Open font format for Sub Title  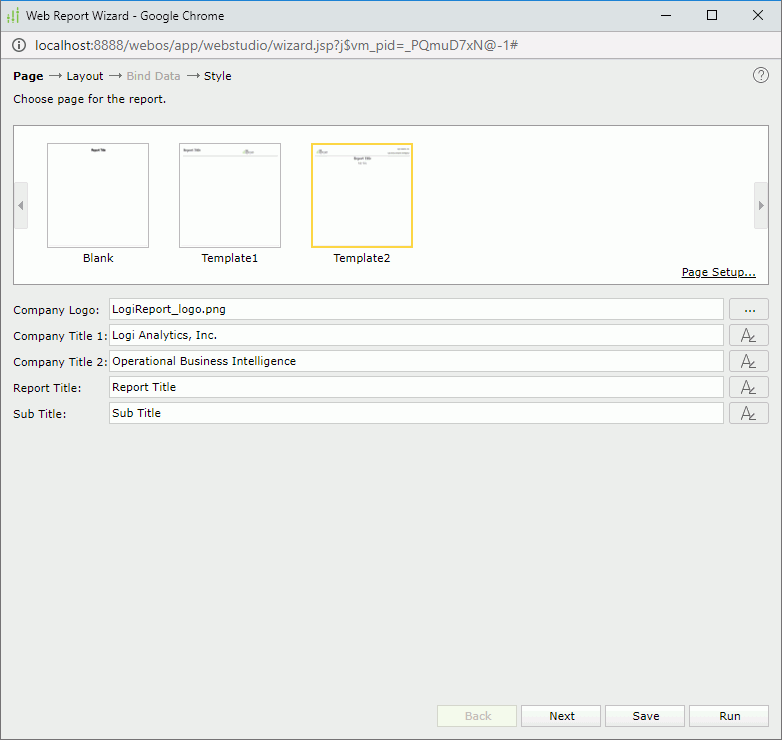tap(748, 413)
